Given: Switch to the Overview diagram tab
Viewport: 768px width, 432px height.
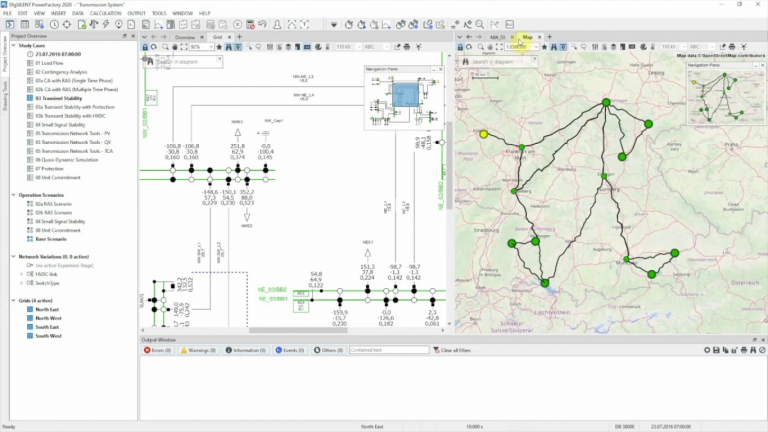Looking at the screenshot, I should (186, 36).
